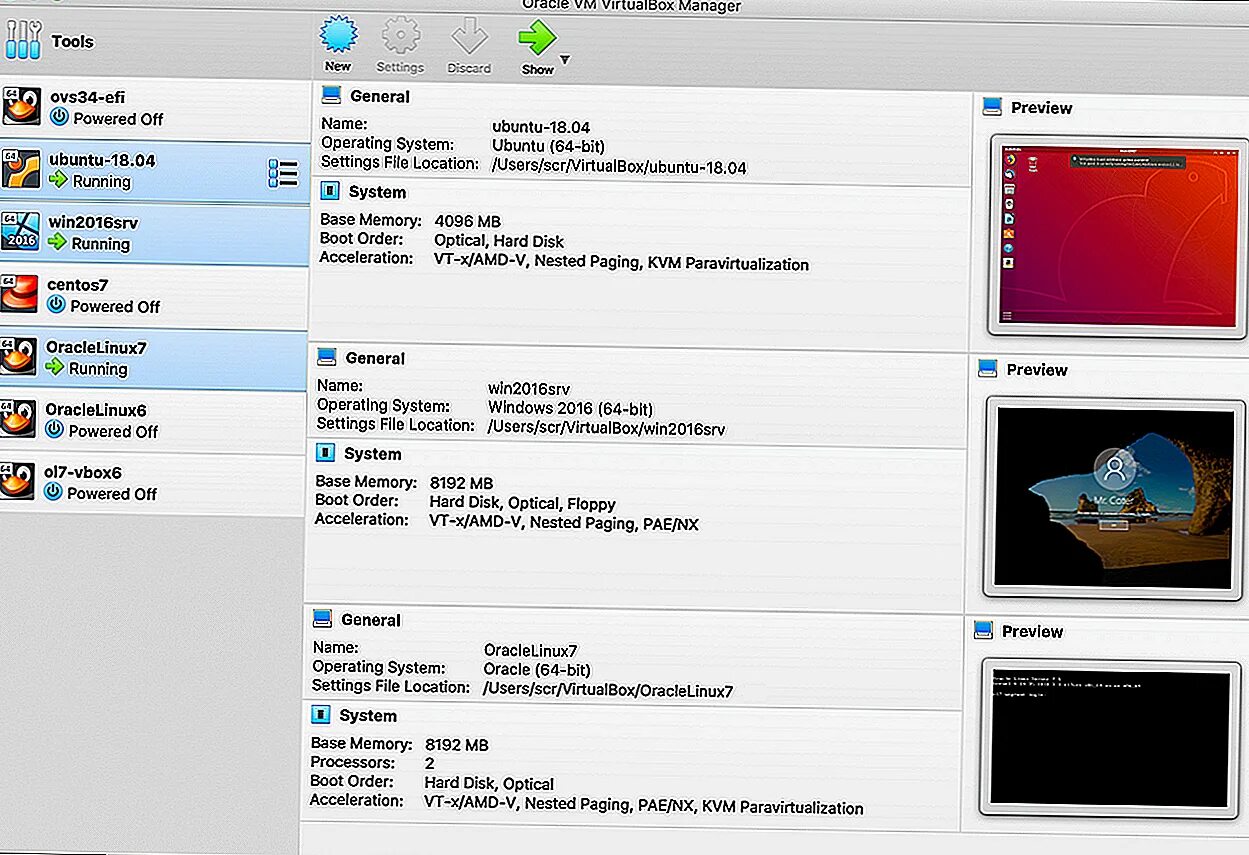Open the Tools icon in sidebar
Image resolution: width=1249 pixels, height=855 pixels.
23,39
